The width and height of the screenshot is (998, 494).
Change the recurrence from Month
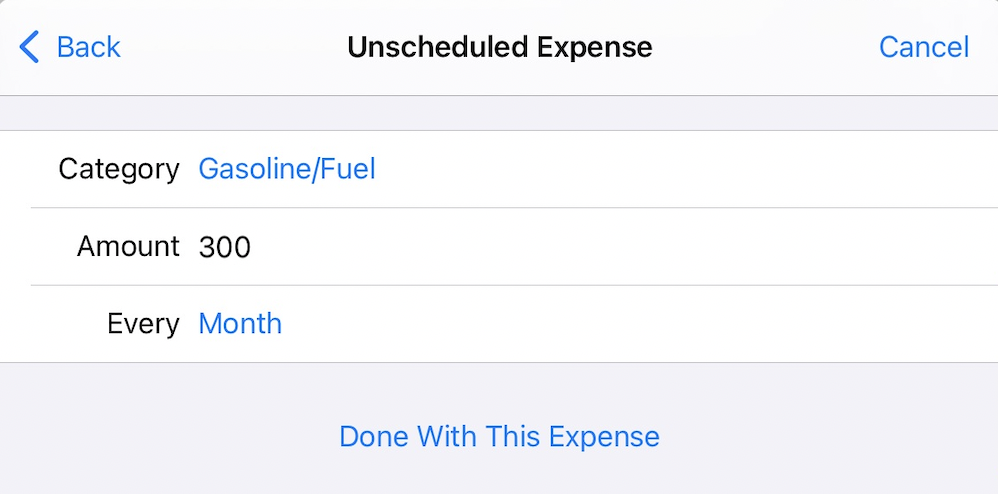click(x=240, y=324)
